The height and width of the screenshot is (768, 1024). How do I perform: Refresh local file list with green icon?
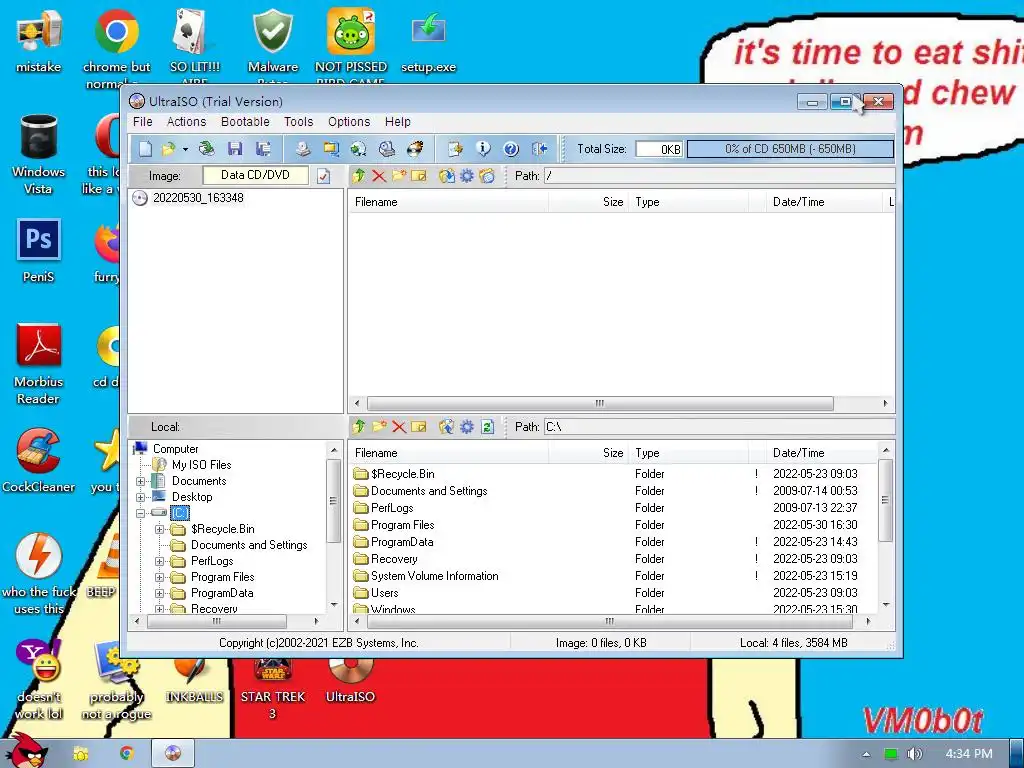(487, 426)
